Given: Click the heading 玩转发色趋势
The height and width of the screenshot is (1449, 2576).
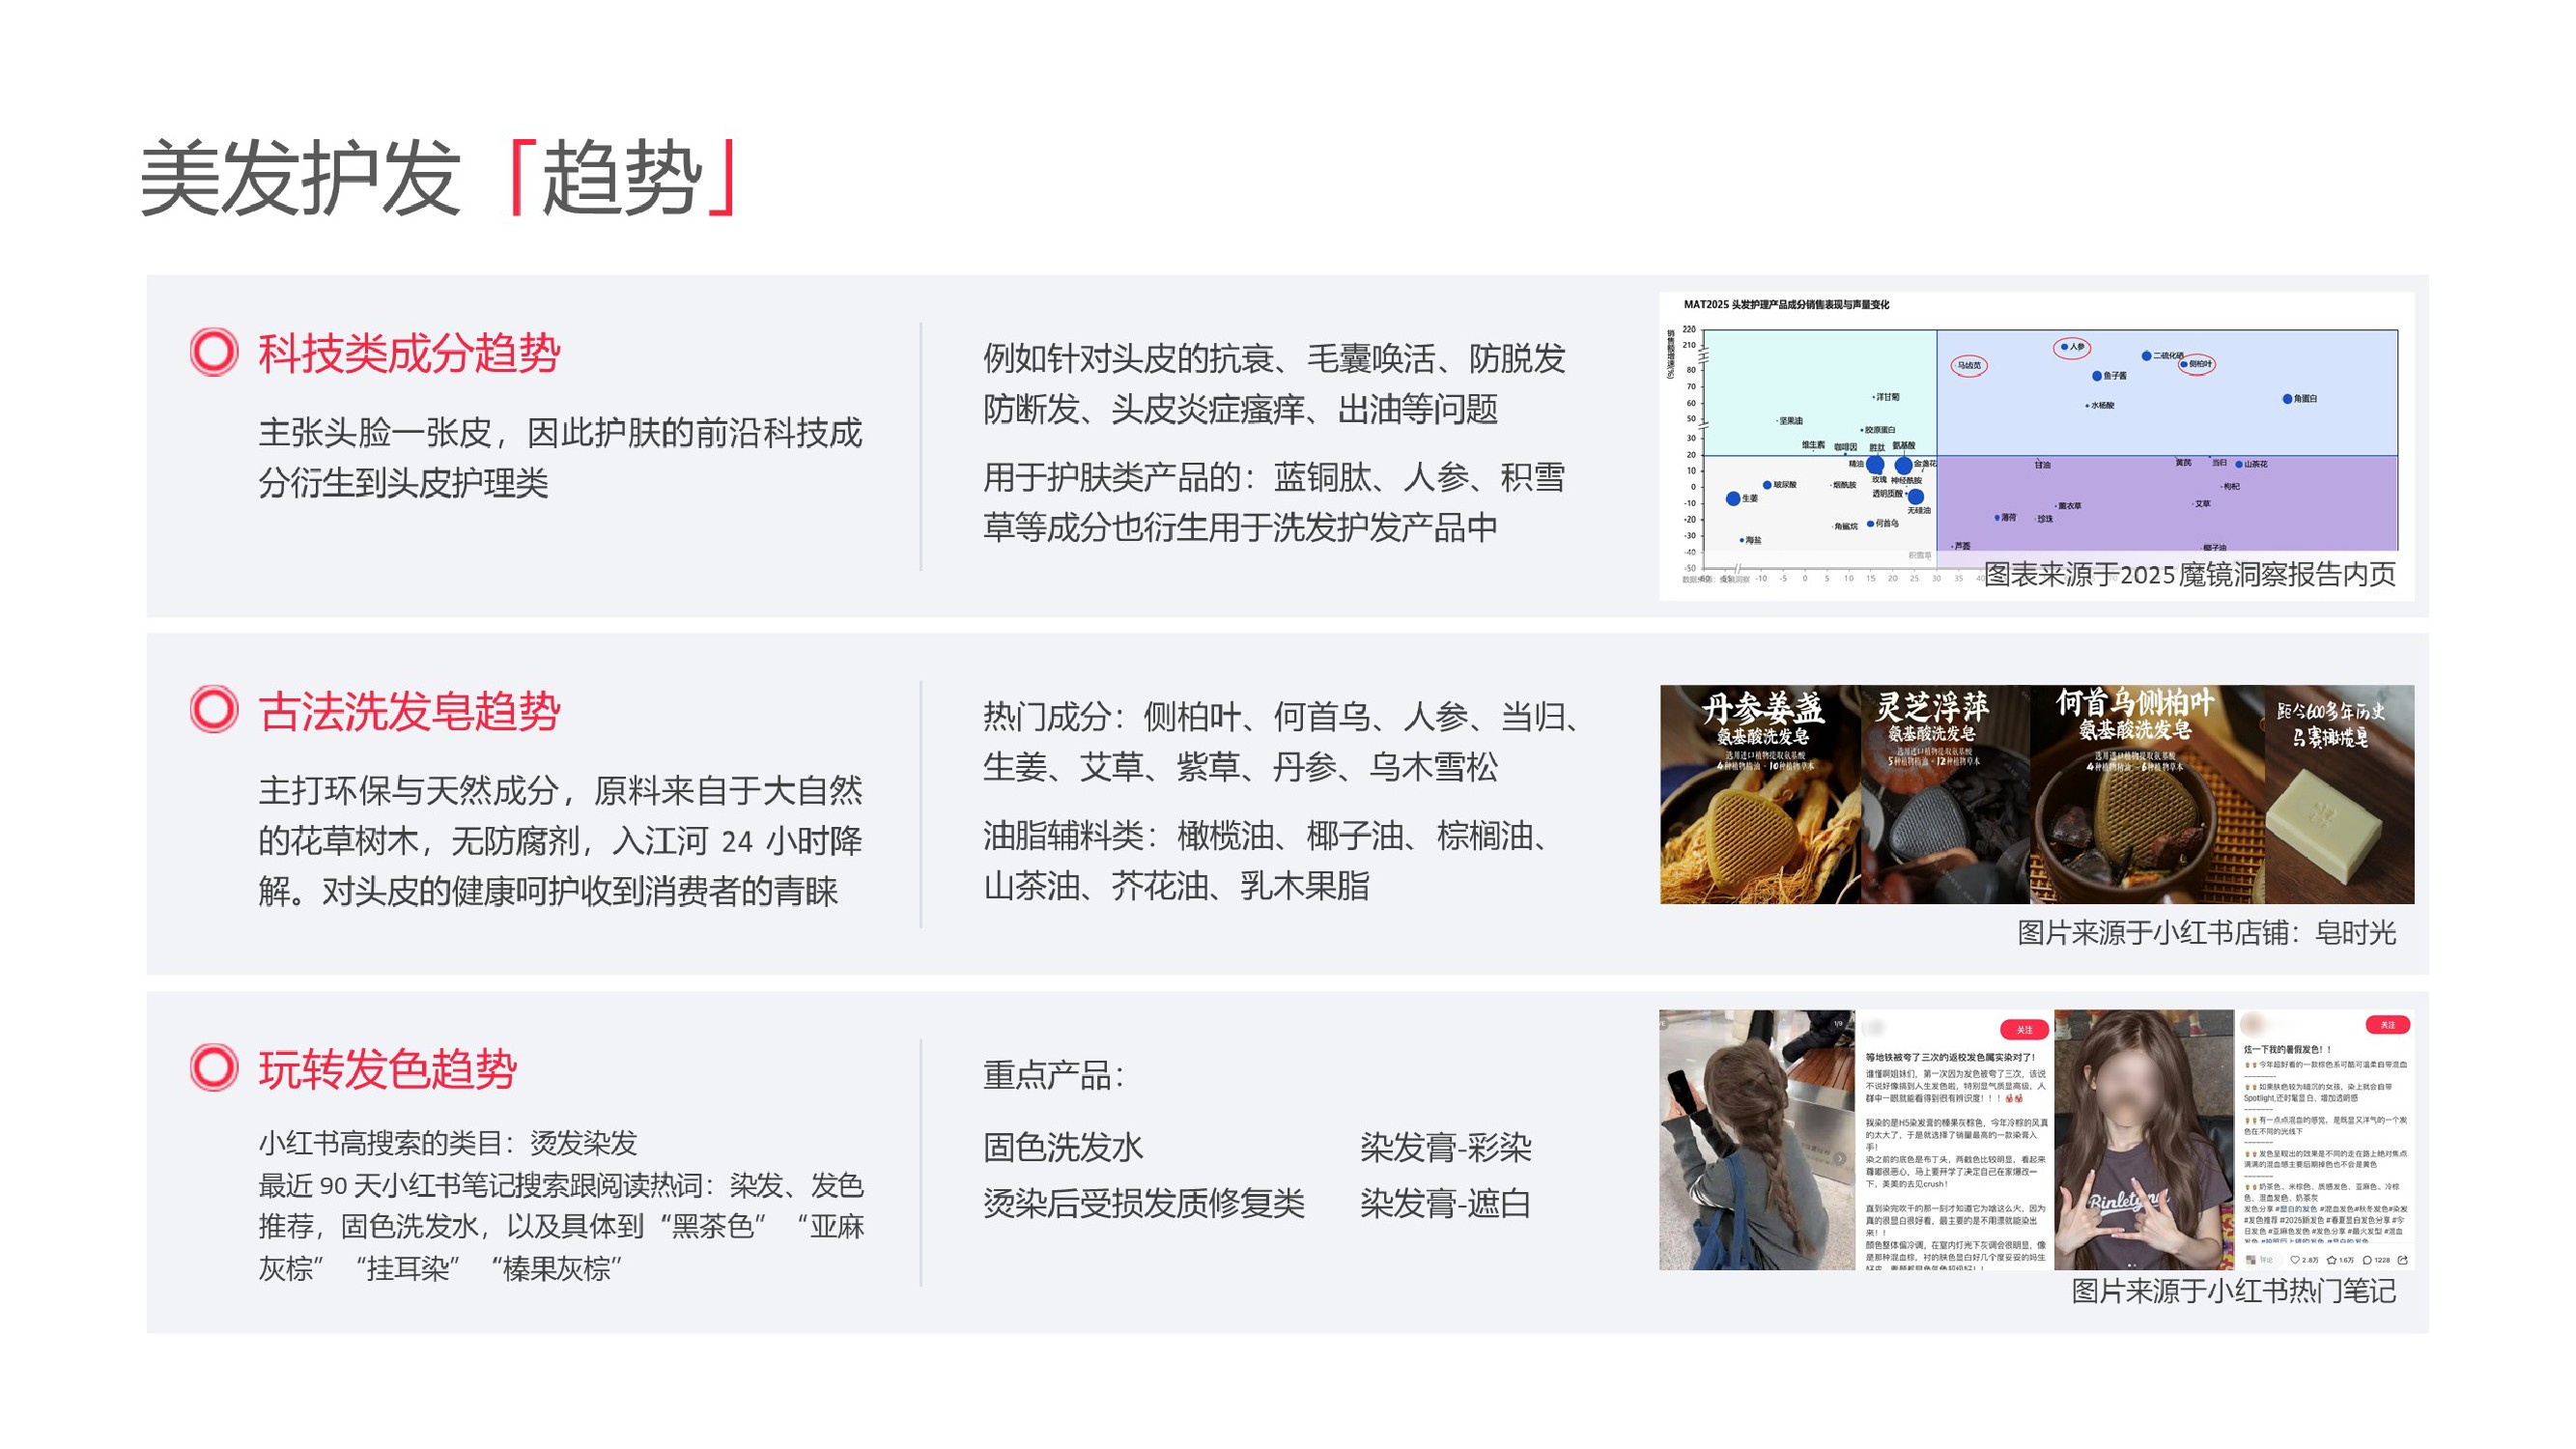Looking at the screenshot, I should click(x=387, y=1070).
